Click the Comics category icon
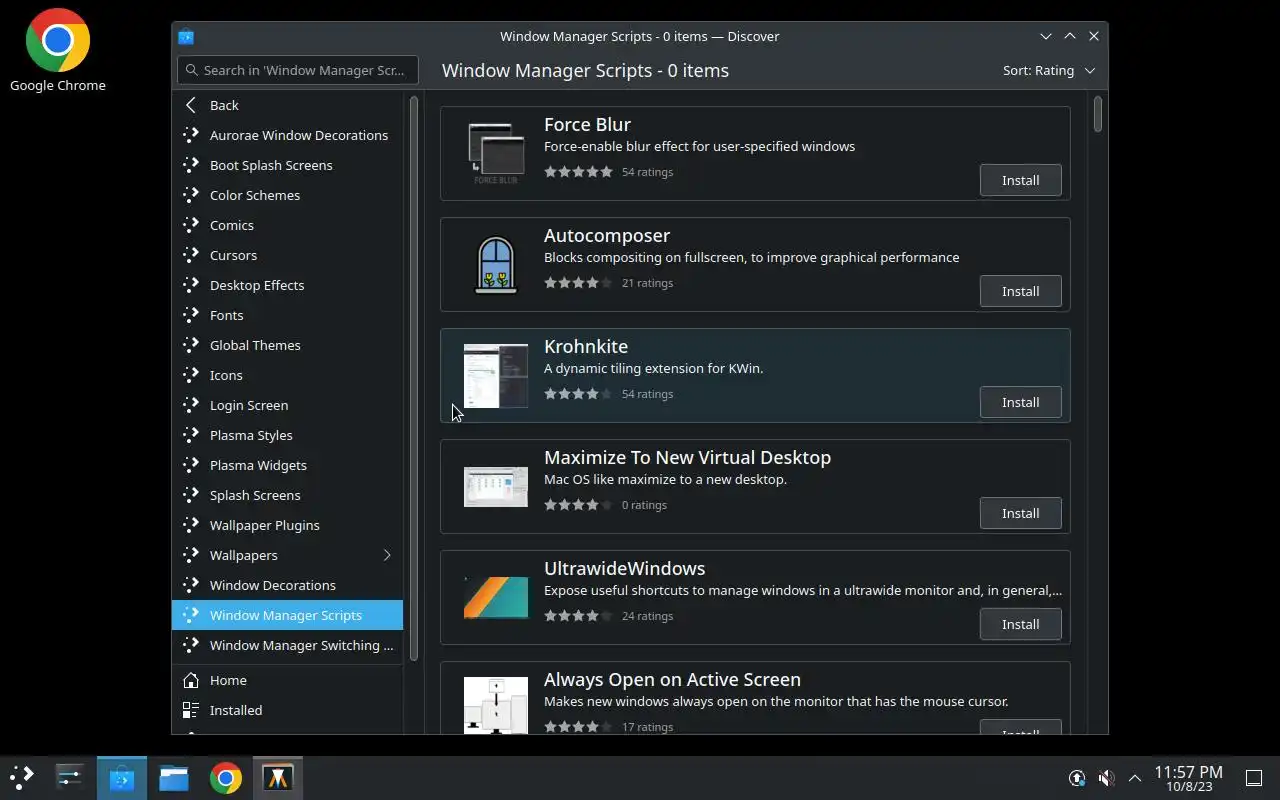The image size is (1280, 800). [x=191, y=225]
